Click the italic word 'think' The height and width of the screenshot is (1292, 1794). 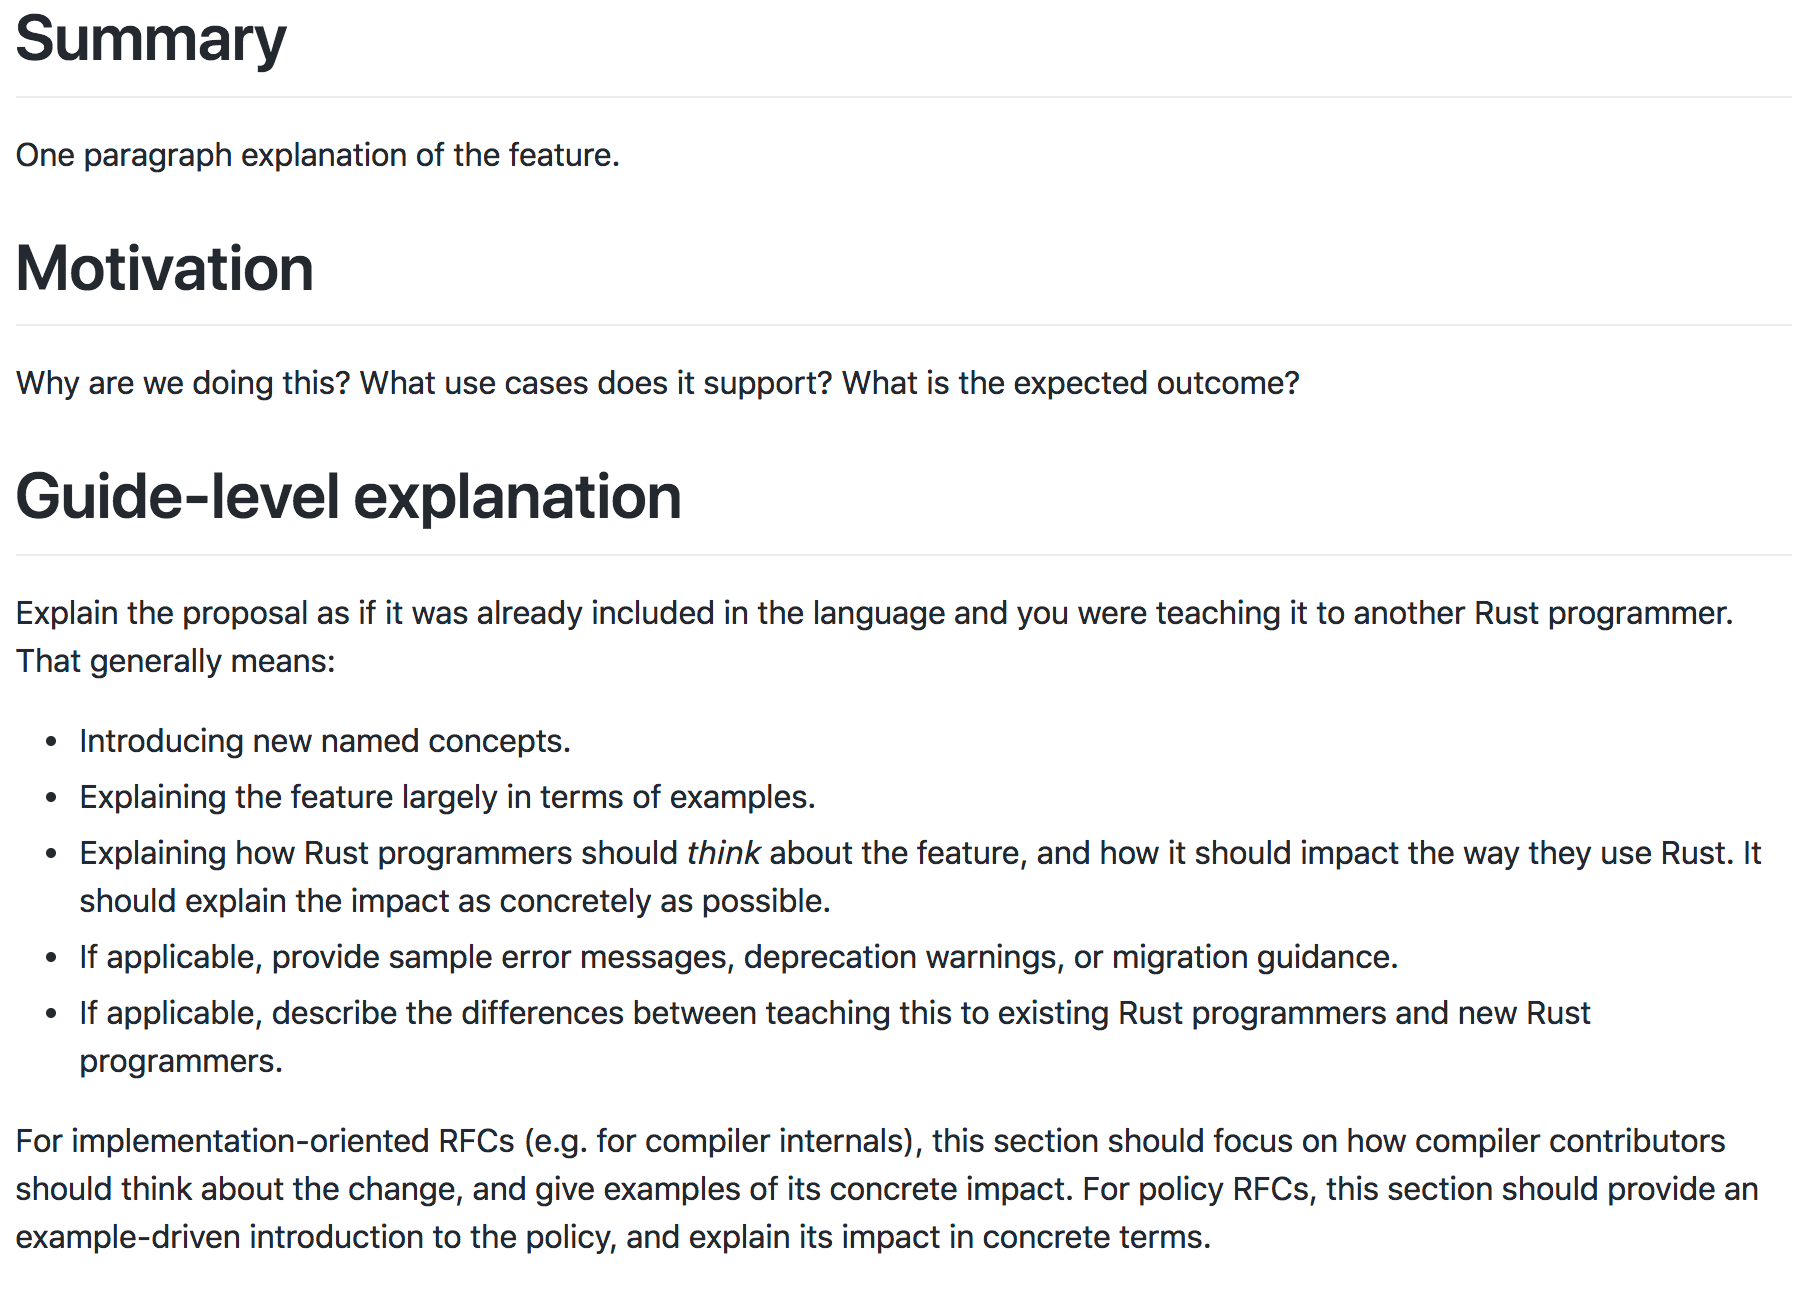pos(723,853)
